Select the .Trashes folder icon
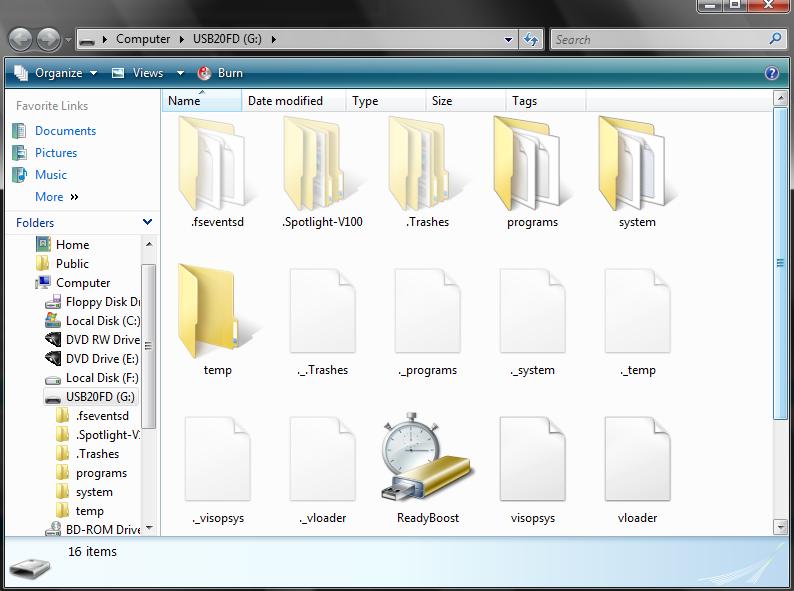 427,163
